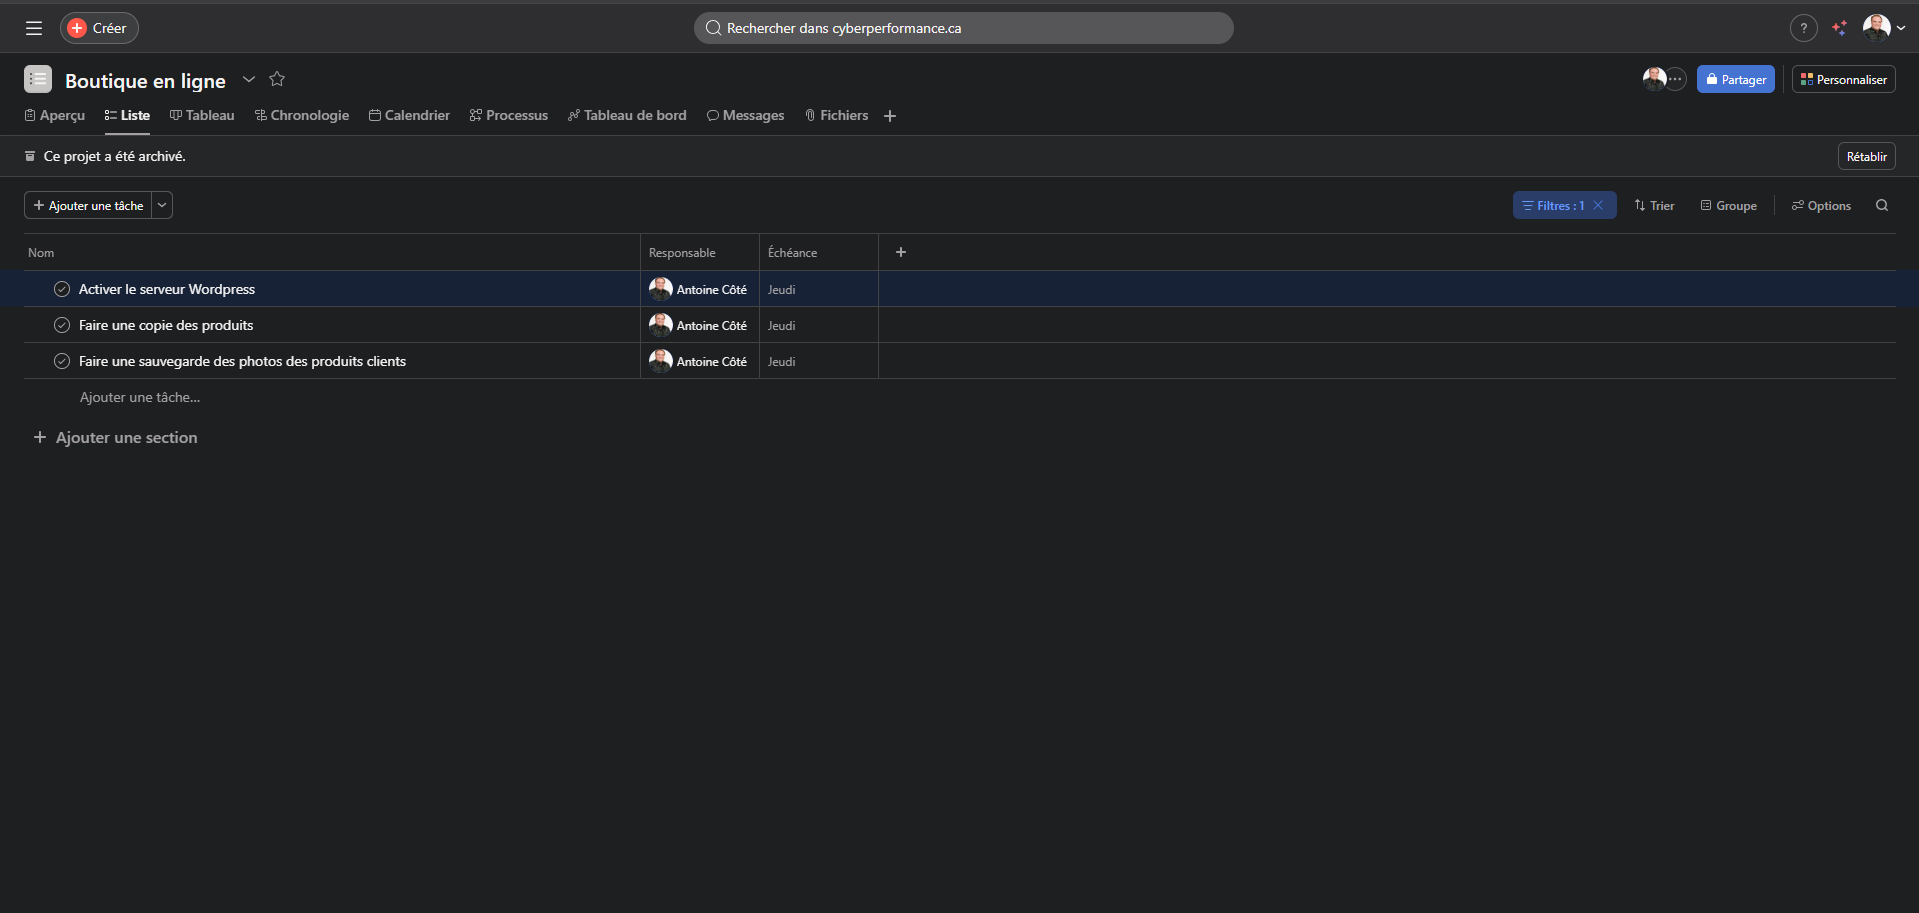Viewport: 1919px width, 913px height.
Task: Open the Options menu
Action: pos(1821,205)
